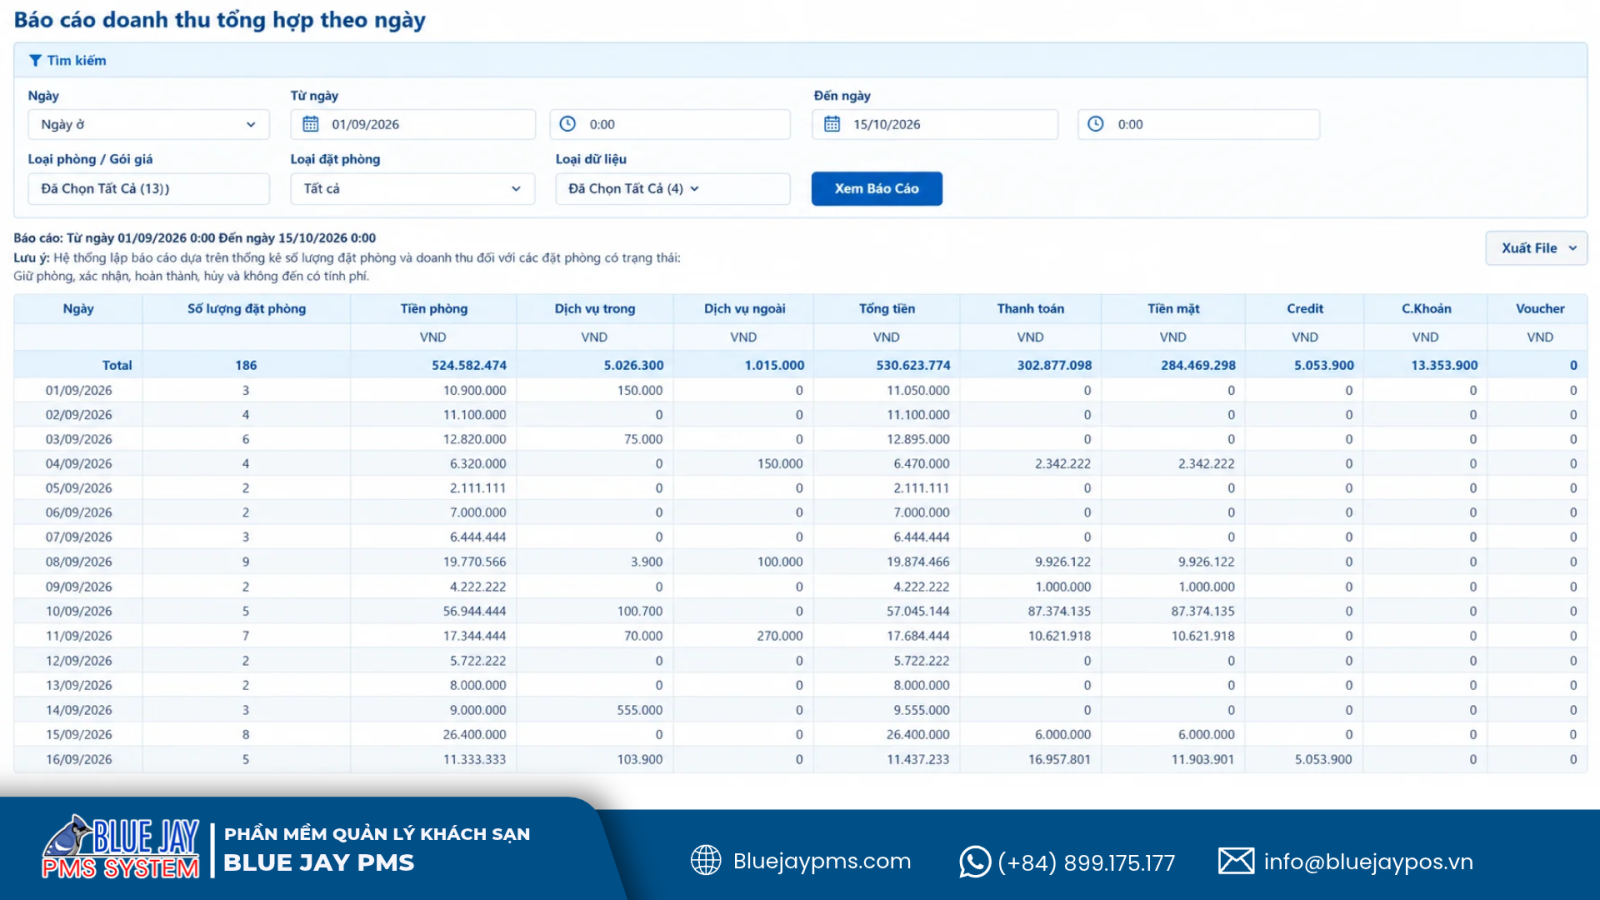Viewport: 1600px width, 900px height.
Task: Click the Đến ngày time 0:00 field
Action: (1199, 125)
